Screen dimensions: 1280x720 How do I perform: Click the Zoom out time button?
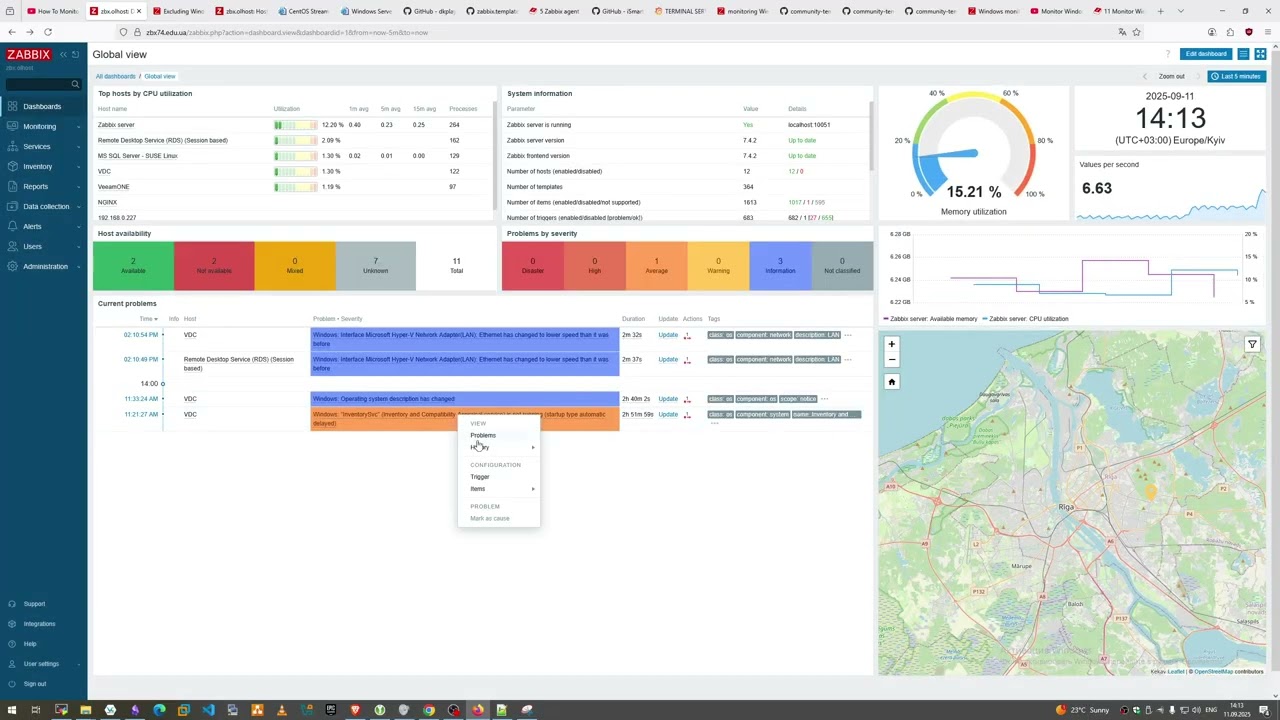1171,76
